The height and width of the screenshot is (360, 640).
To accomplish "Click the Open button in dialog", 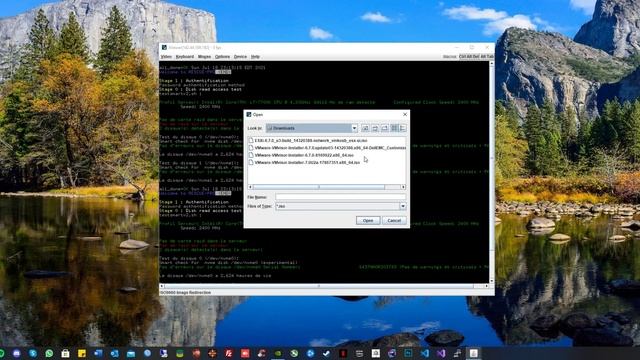I will tap(368, 220).
